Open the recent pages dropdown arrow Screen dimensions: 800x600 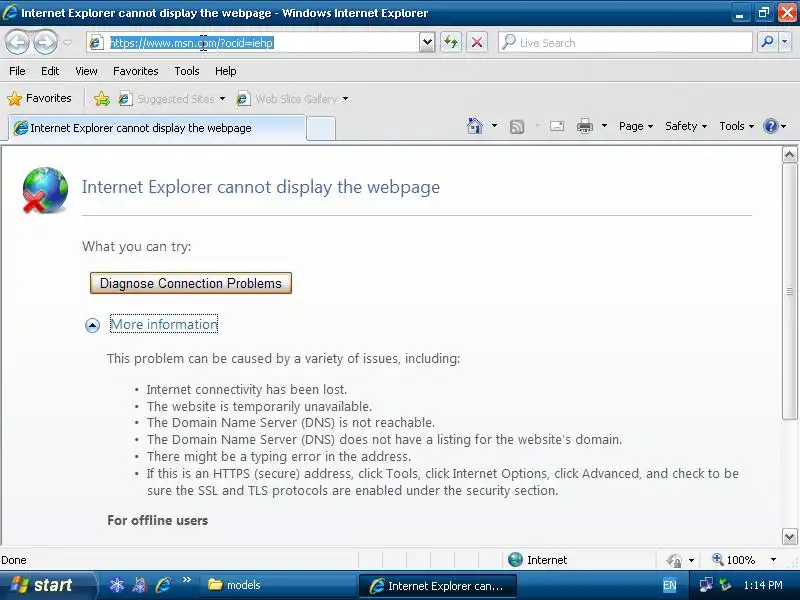tap(68, 43)
